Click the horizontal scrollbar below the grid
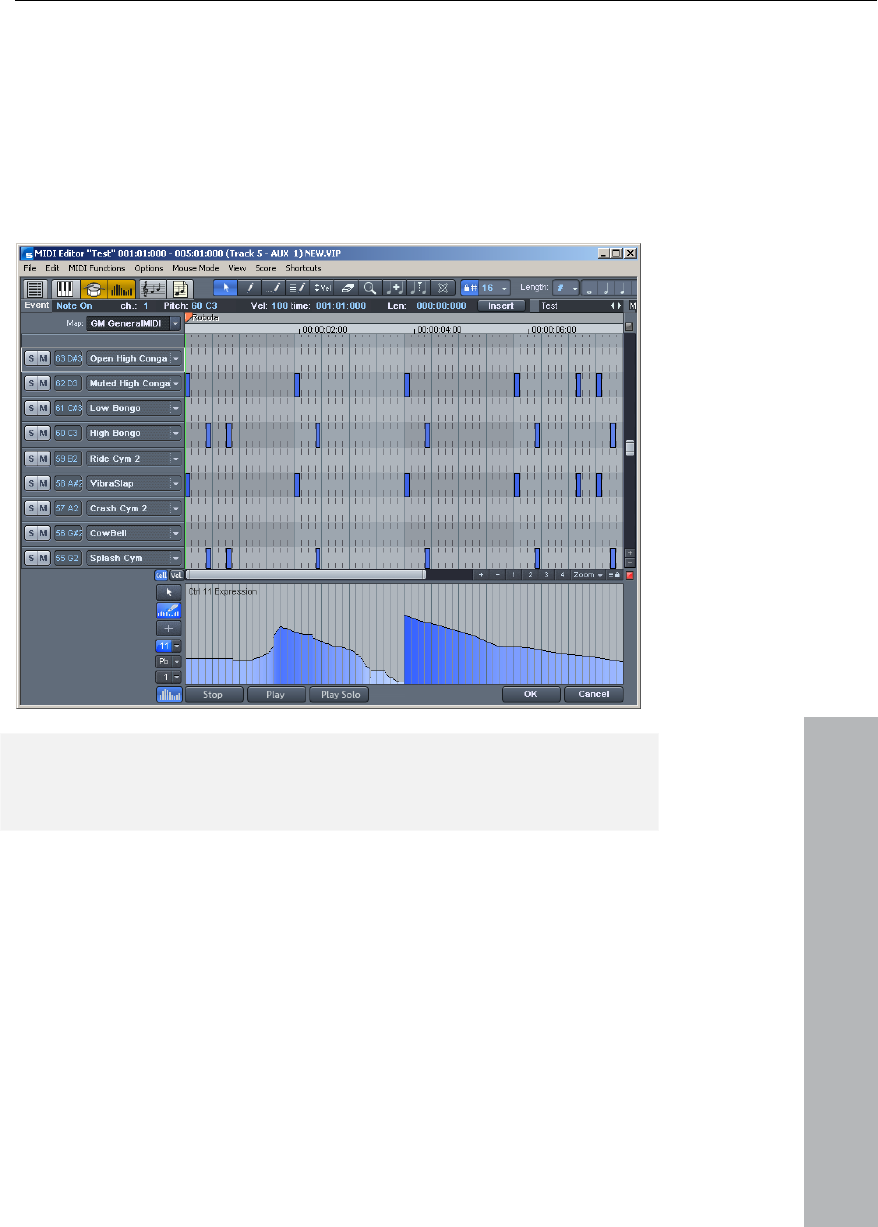Viewport: 878px width, 1227px height. tap(306, 575)
